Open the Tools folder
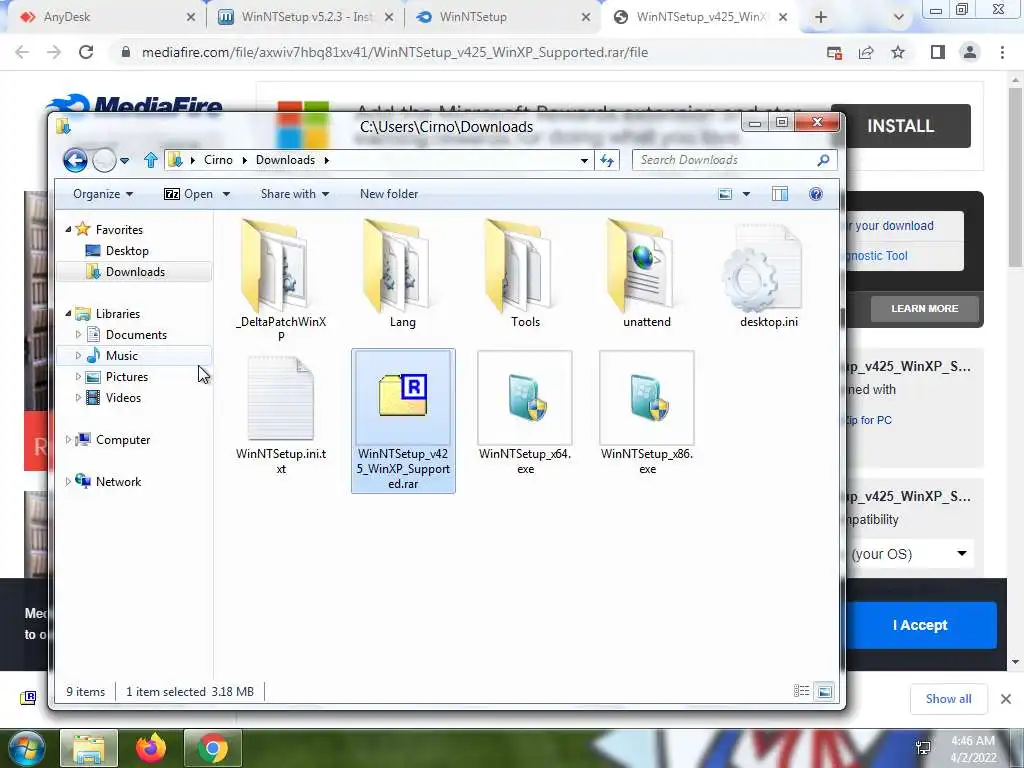The width and height of the screenshot is (1024, 768). tap(525, 274)
